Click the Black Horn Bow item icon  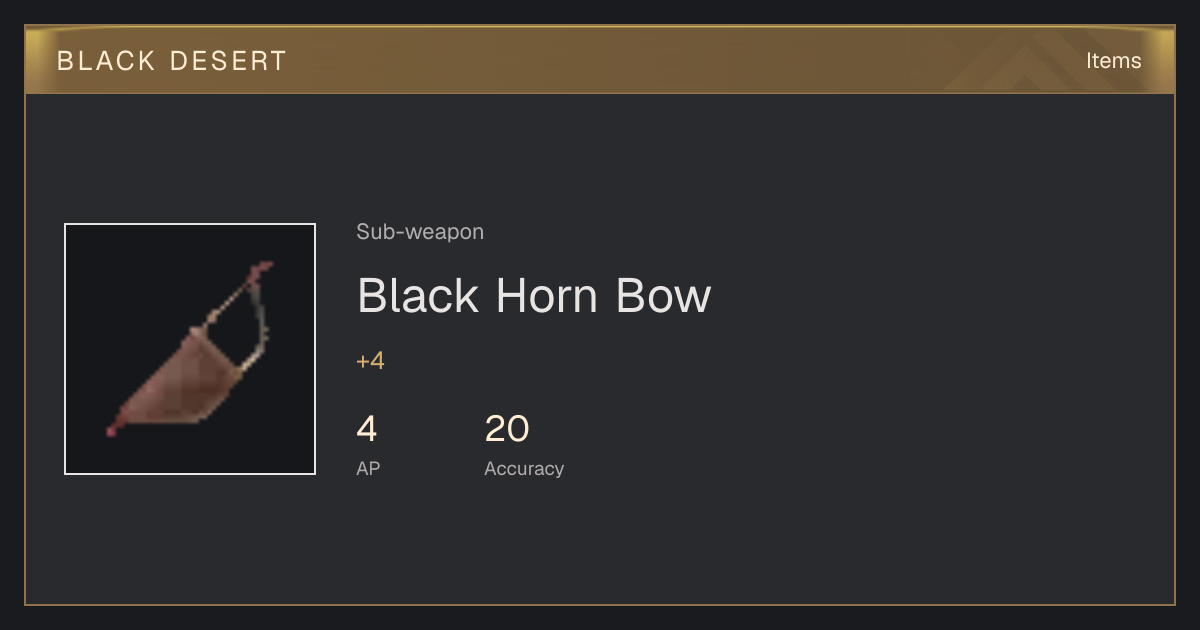pyautogui.click(x=190, y=349)
